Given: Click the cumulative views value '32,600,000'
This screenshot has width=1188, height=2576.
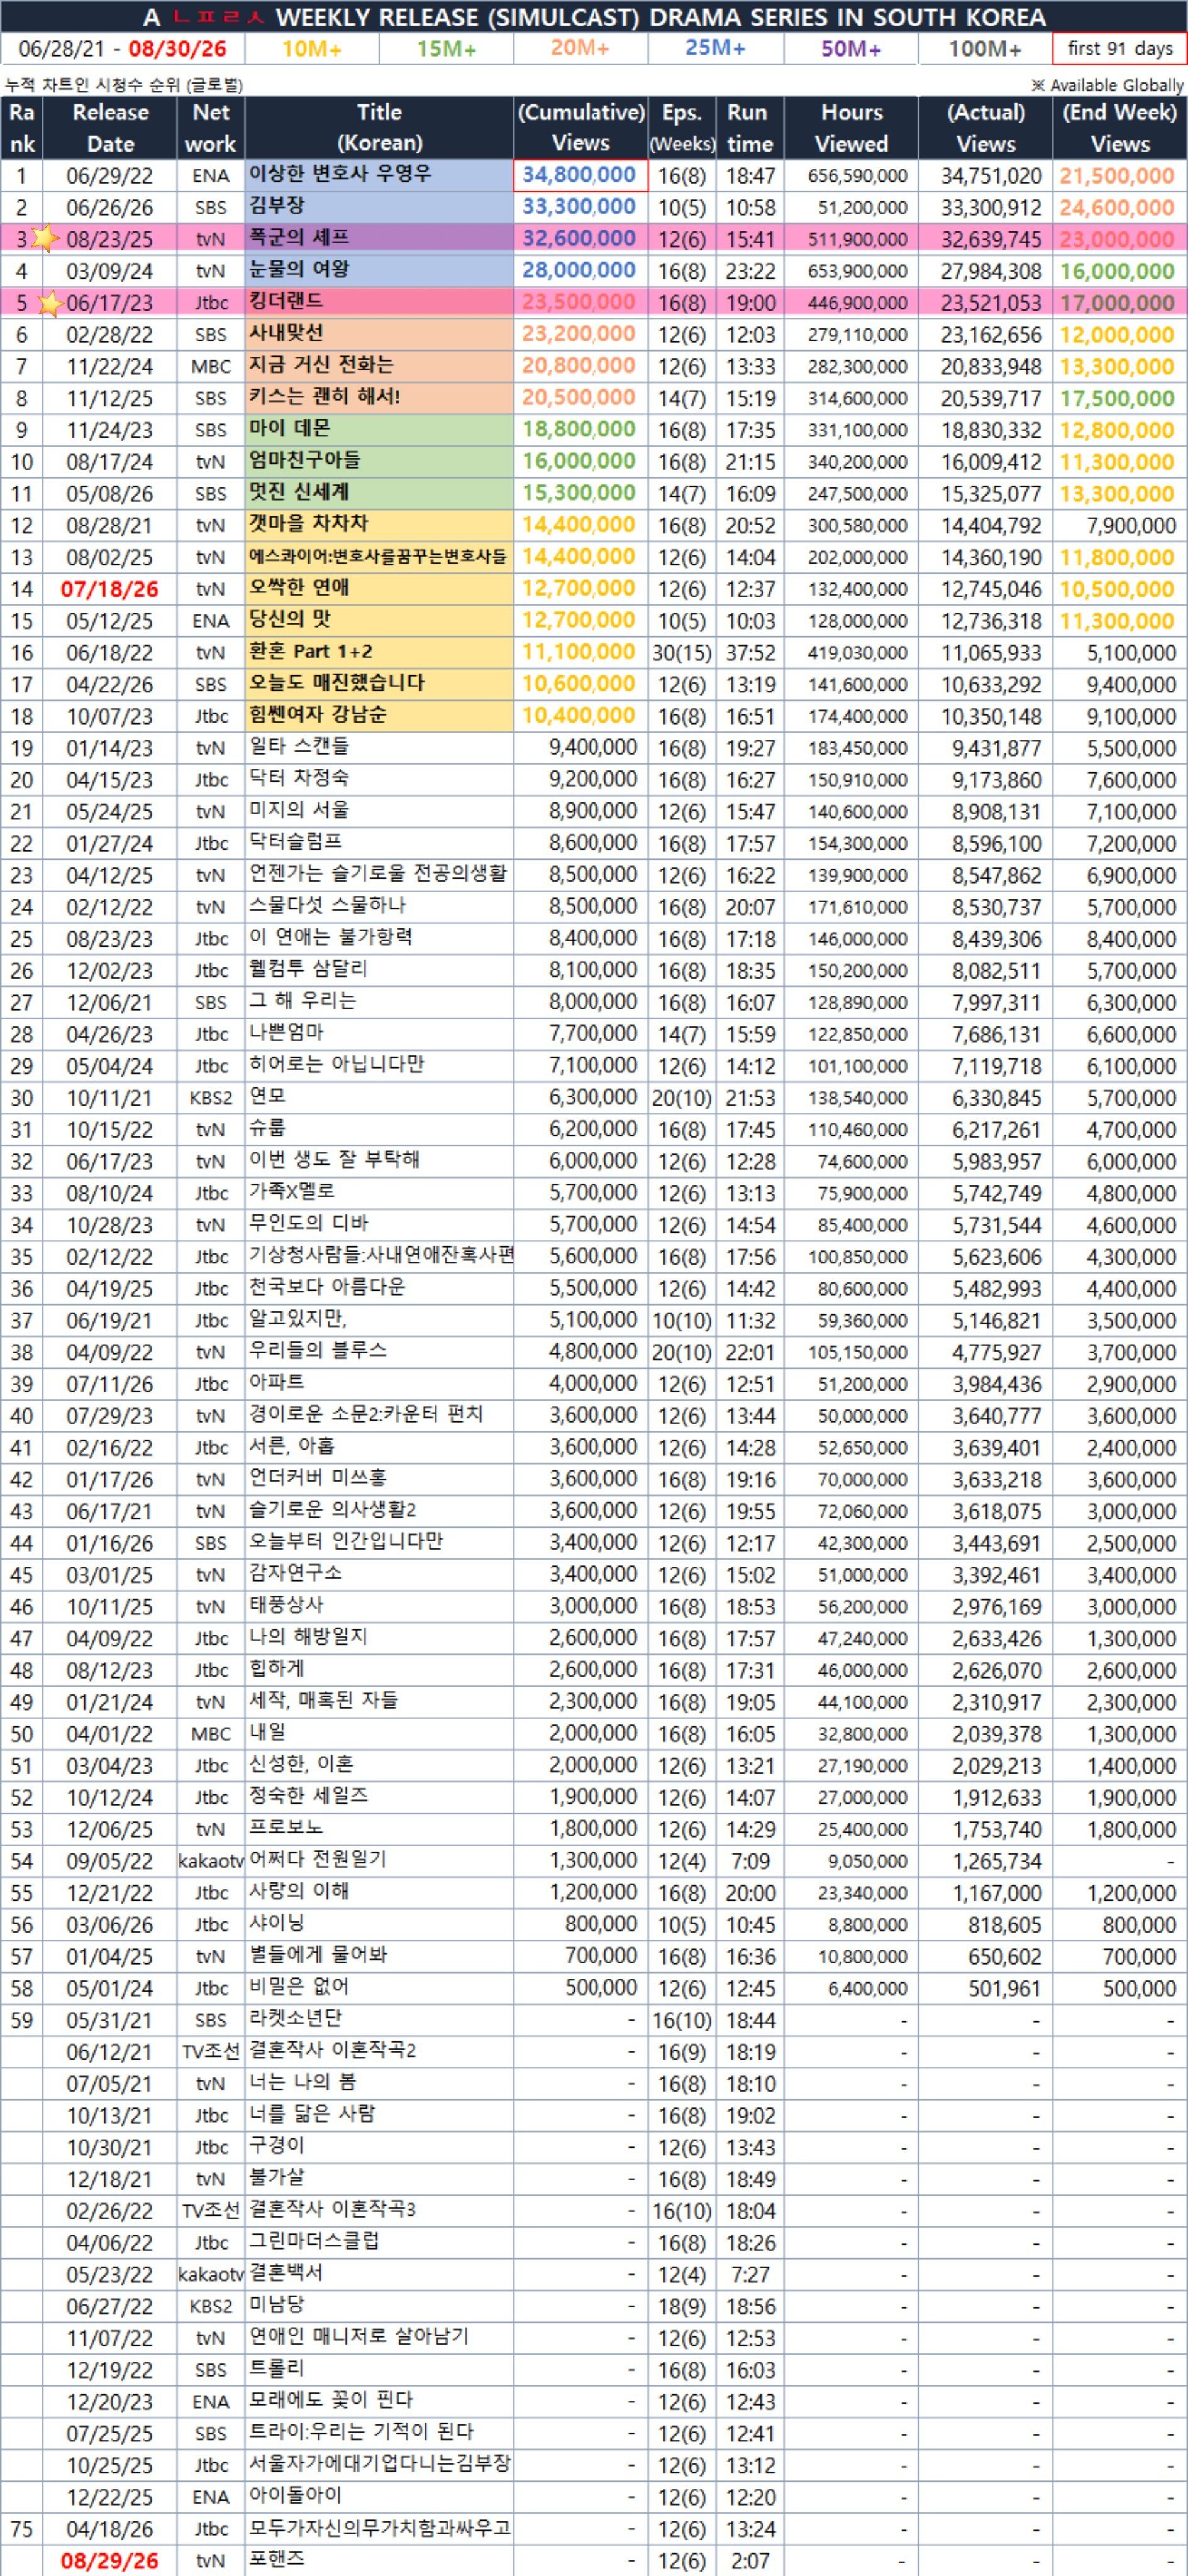Looking at the screenshot, I should coord(579,239).
